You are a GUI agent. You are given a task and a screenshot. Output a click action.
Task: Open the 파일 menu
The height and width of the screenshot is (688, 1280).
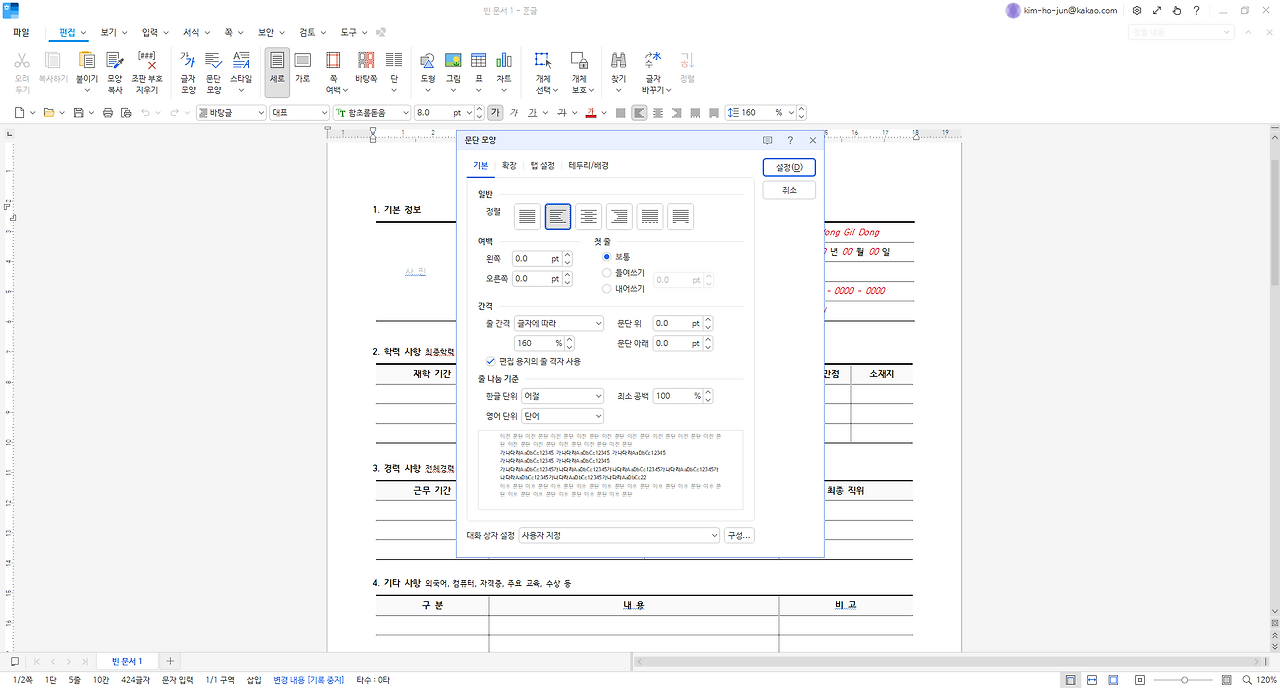coord(21,33)
